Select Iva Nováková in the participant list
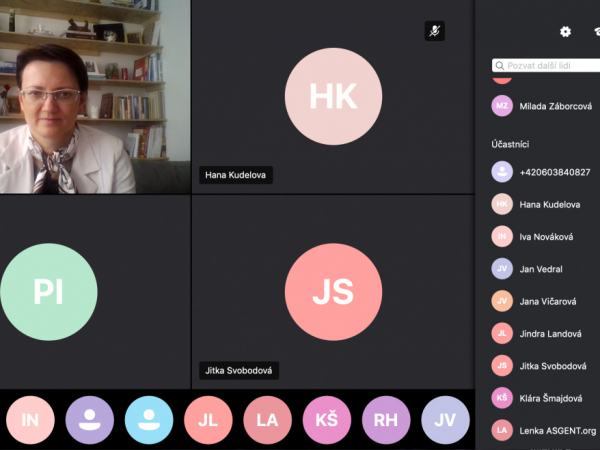600x450 pixels. click(x=546, y=236)
